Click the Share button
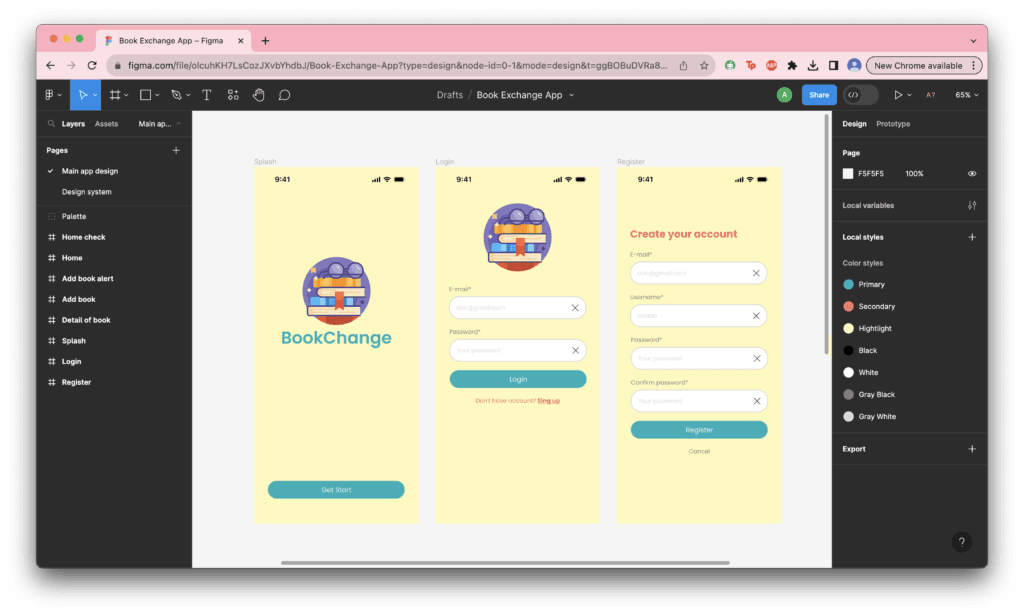The width and height of the screenshot is (1024, 616). click(x=819, y=94)
